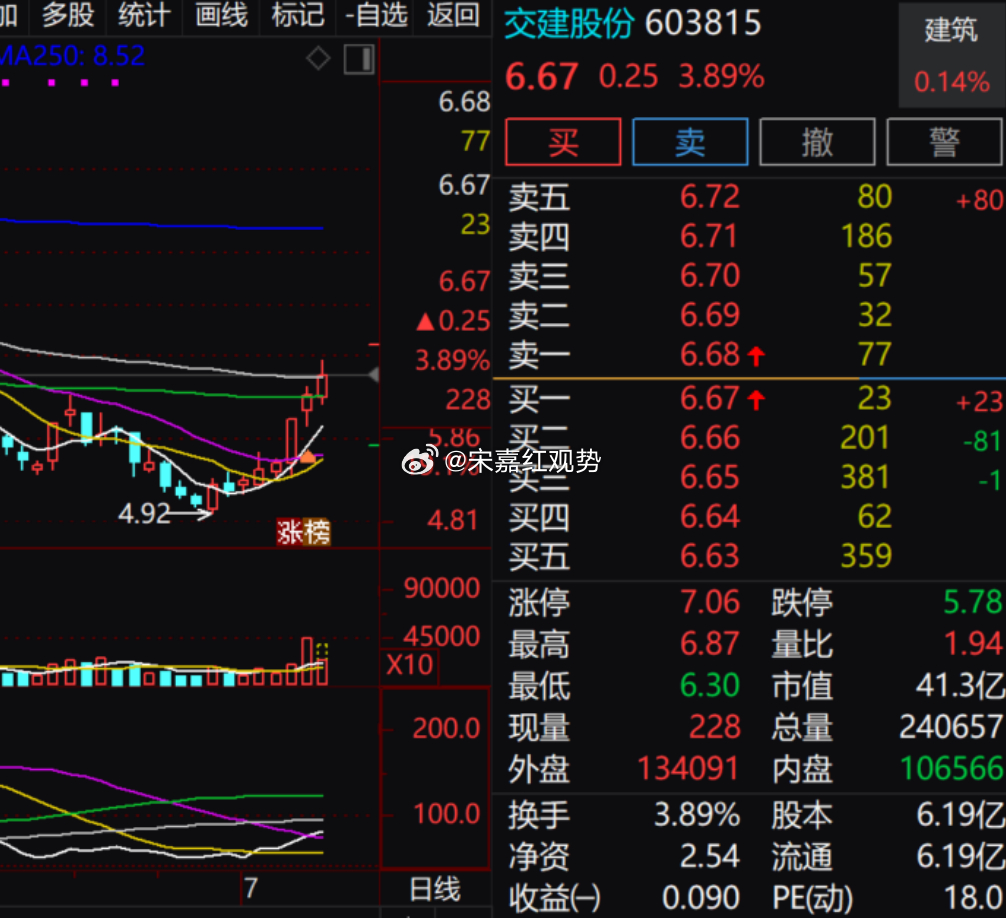
Task: Select the 买四 6.64 order row
Action: (x=749, y=516)
